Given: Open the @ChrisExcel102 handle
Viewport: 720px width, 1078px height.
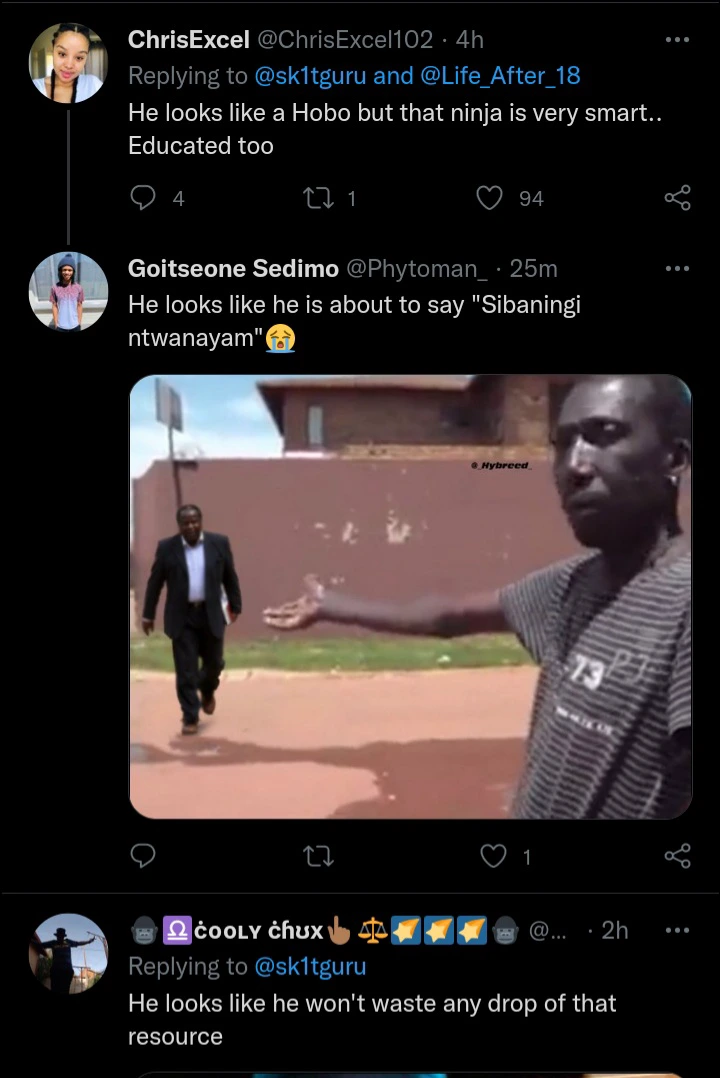Looking at the screenshot, I should coord(346,40).
